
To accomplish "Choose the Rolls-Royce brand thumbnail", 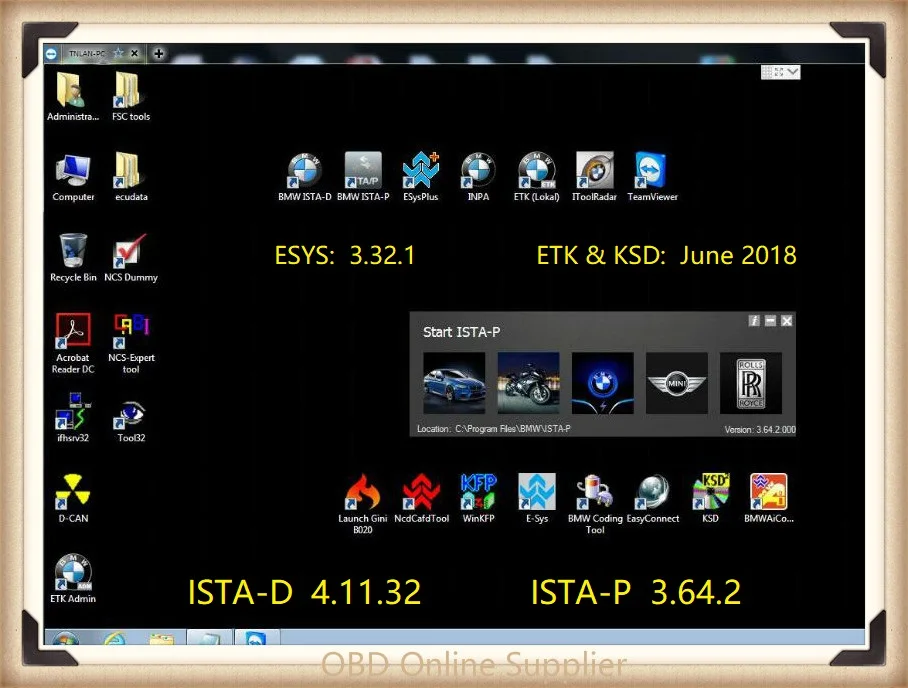I will [750, 383].
